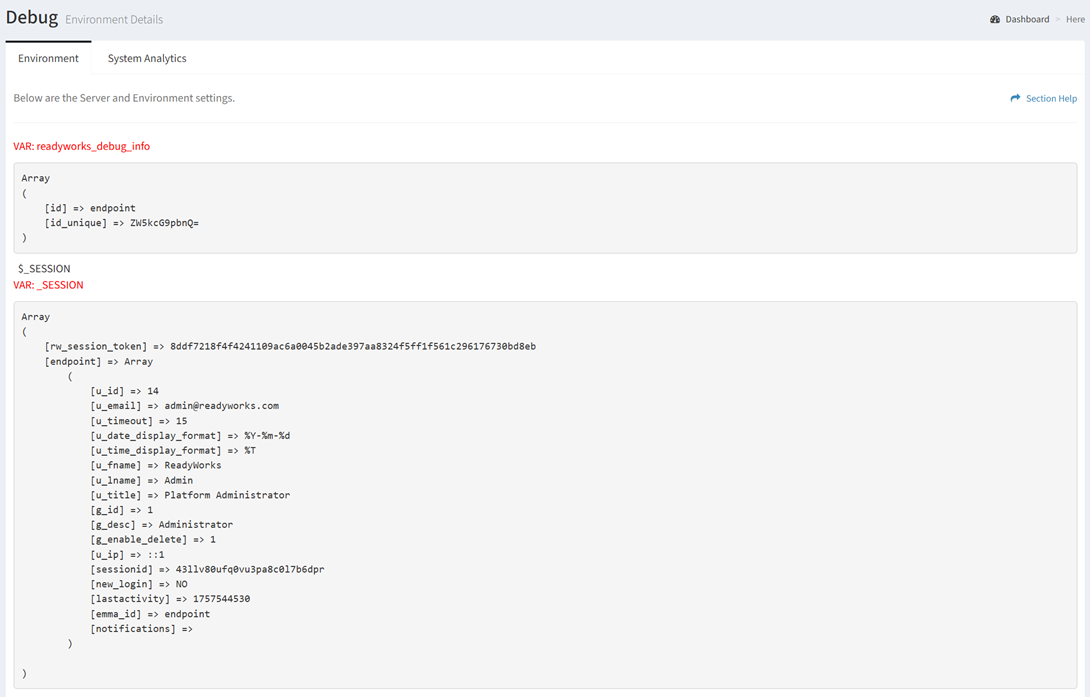
Task: Click 'VAR: readyworks_debug_info' red label
Action: 81,146
